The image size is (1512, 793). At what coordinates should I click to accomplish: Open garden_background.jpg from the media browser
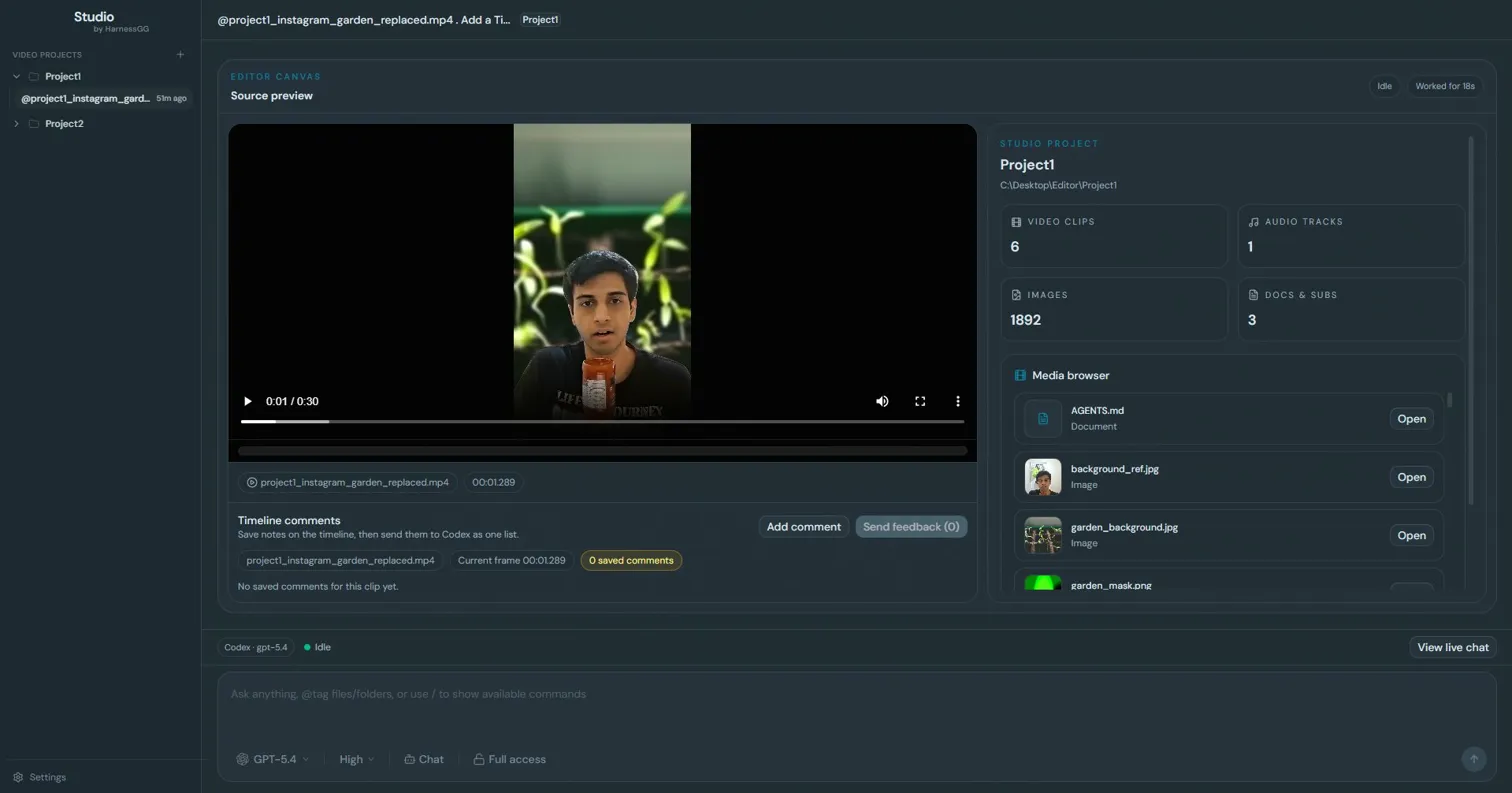click(x=1410, y=535)
